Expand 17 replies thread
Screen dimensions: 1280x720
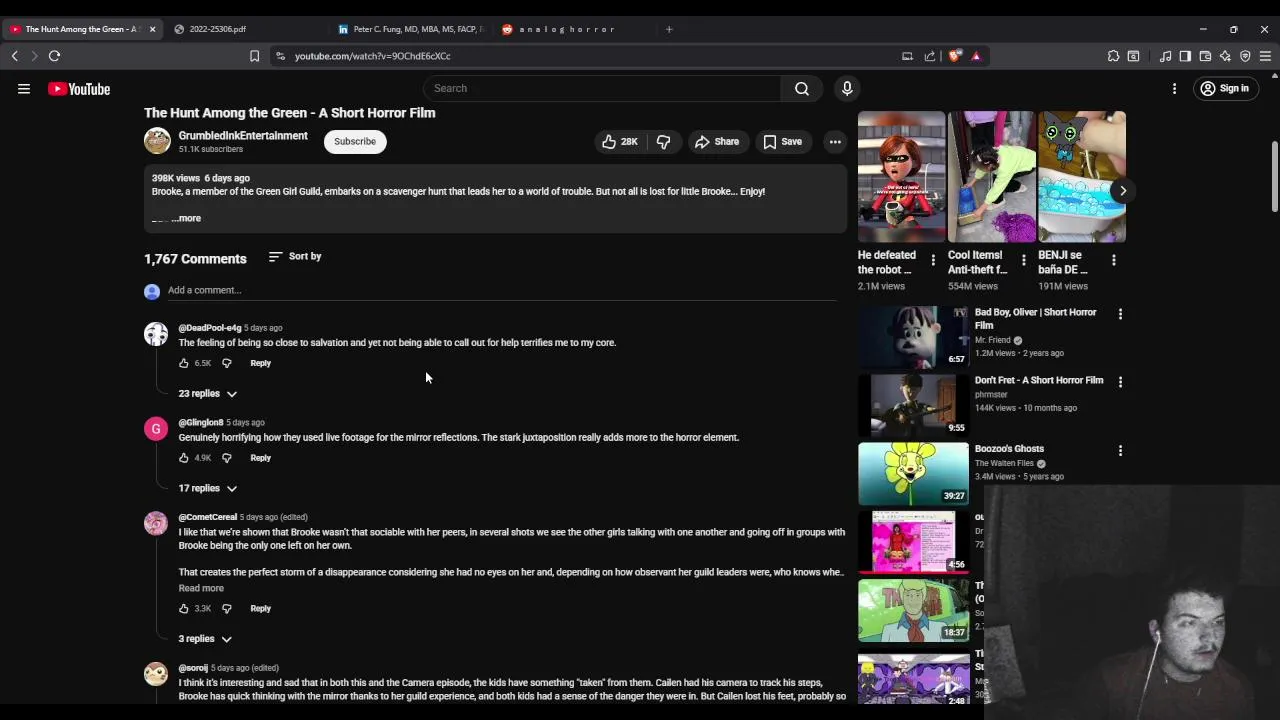pos(208,488)
